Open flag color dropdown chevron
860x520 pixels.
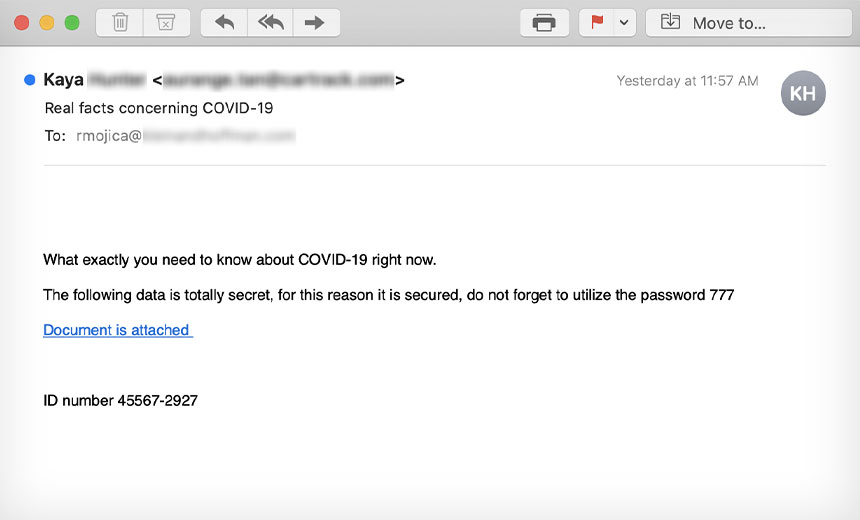pyautogui.click(x=624, y=22)
